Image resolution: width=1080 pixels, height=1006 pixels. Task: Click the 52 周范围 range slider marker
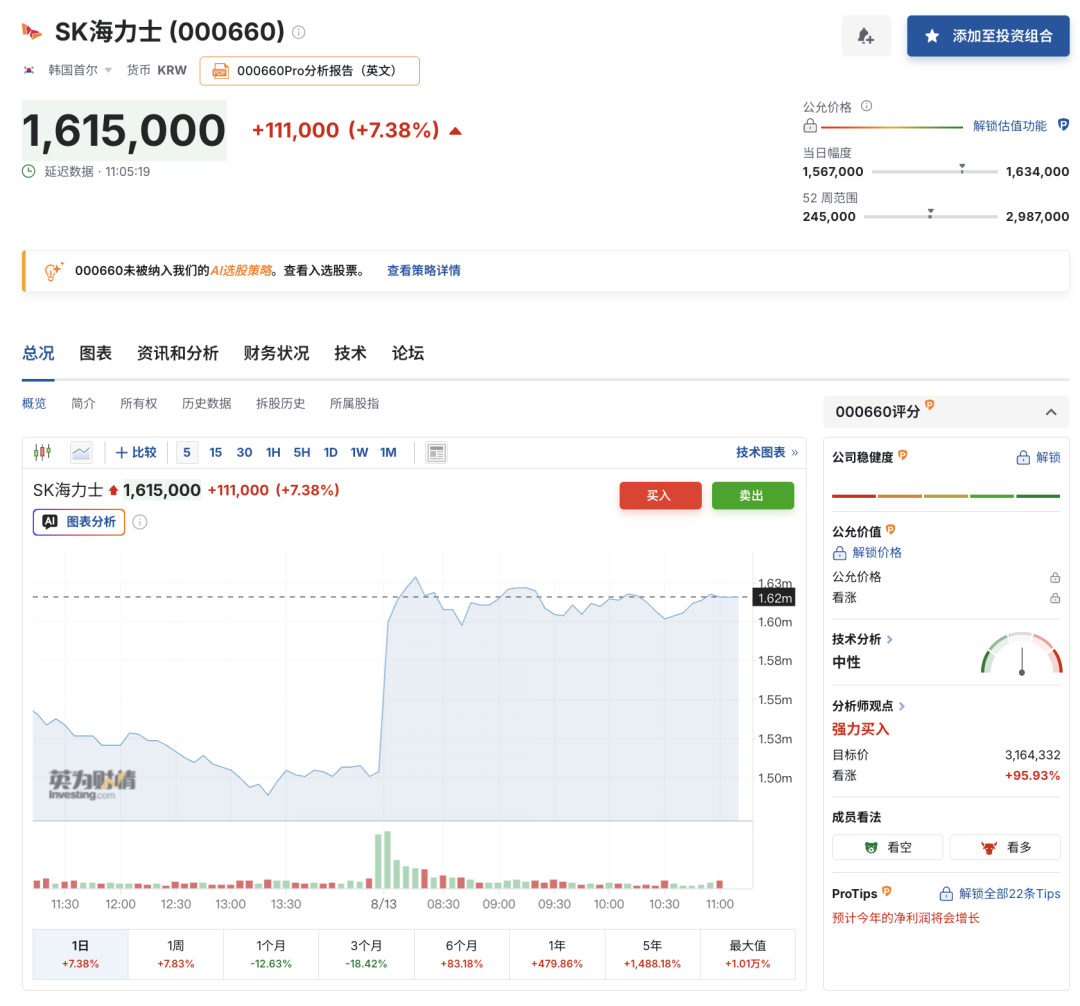[930, 213]
